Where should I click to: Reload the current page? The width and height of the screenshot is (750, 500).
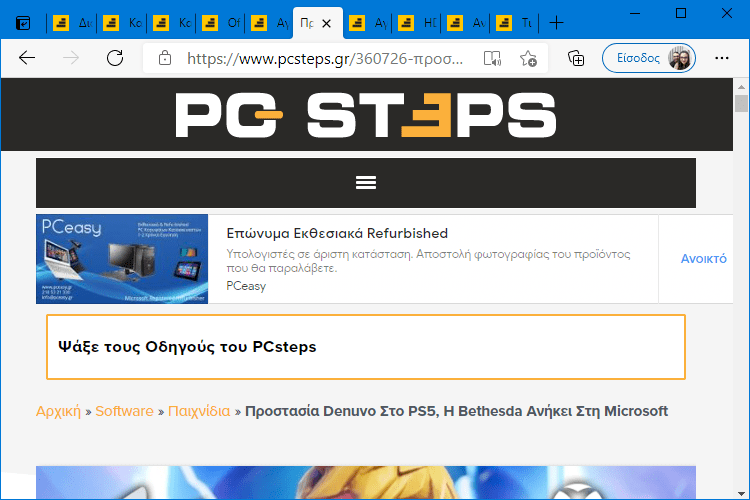coord(115,58)
